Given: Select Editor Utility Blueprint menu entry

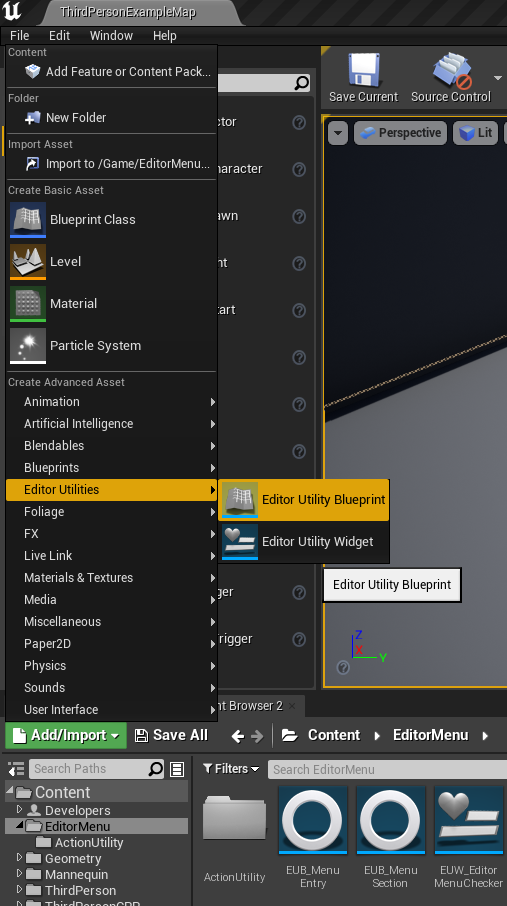Looking at the screenshot, I should [x=304, y=500].
